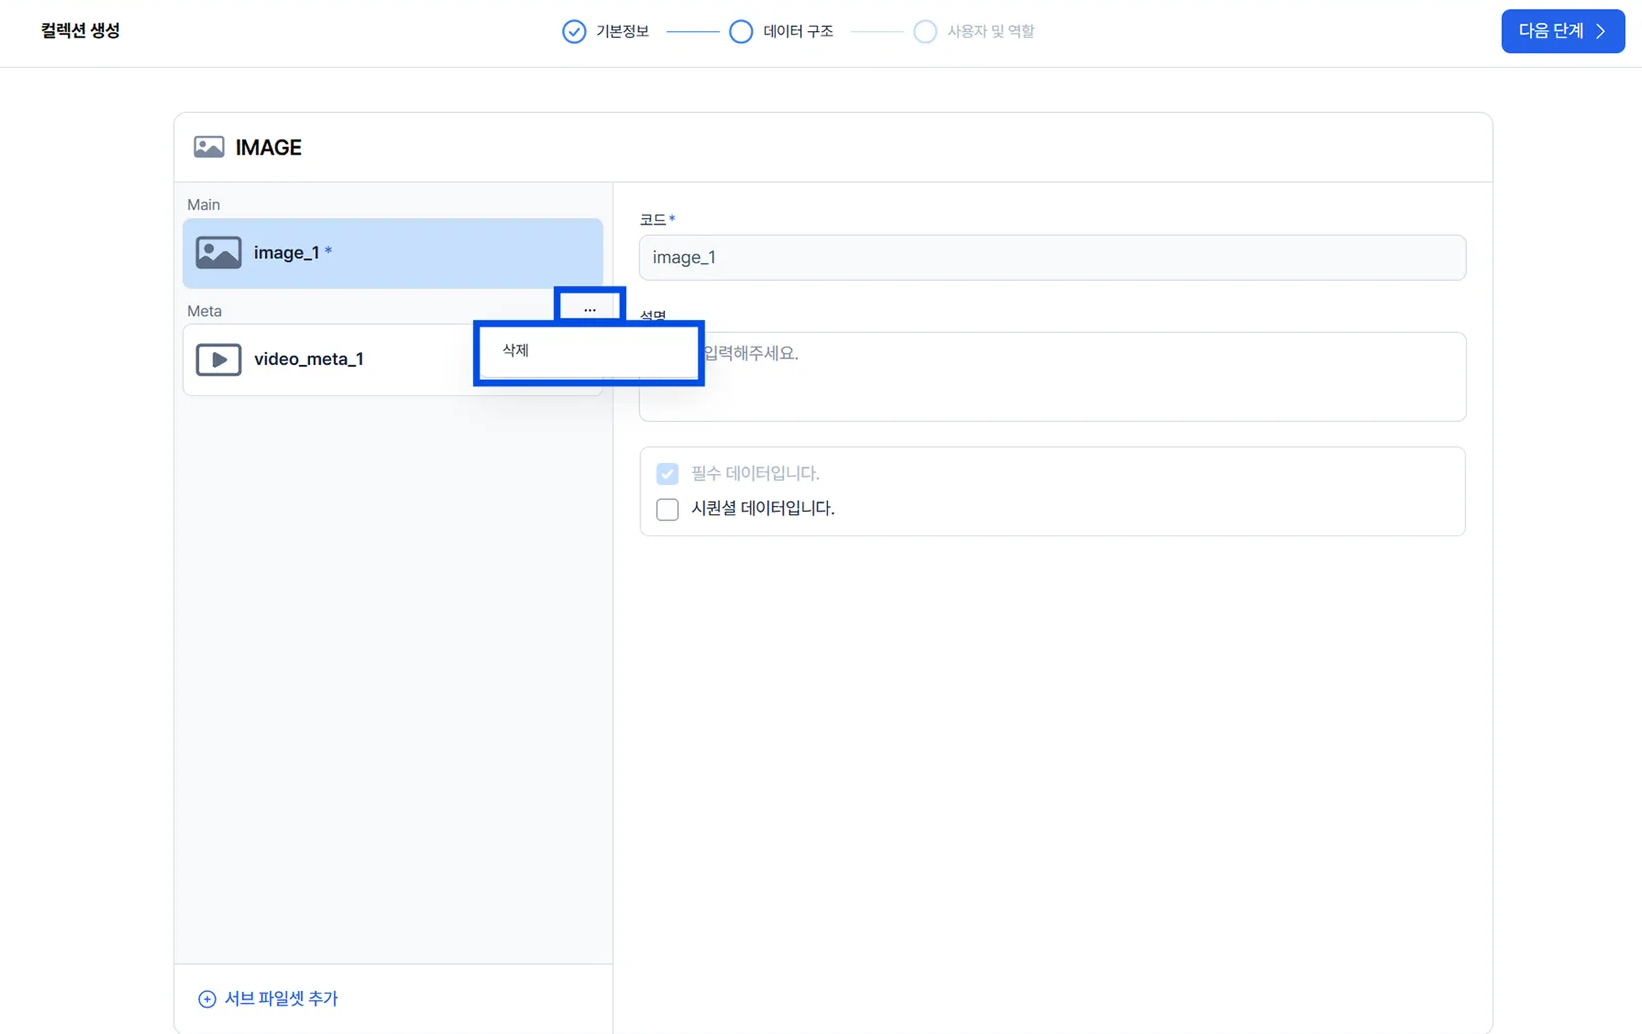Click the 사용자 및 역할 step circle

(x=925, y=31)
